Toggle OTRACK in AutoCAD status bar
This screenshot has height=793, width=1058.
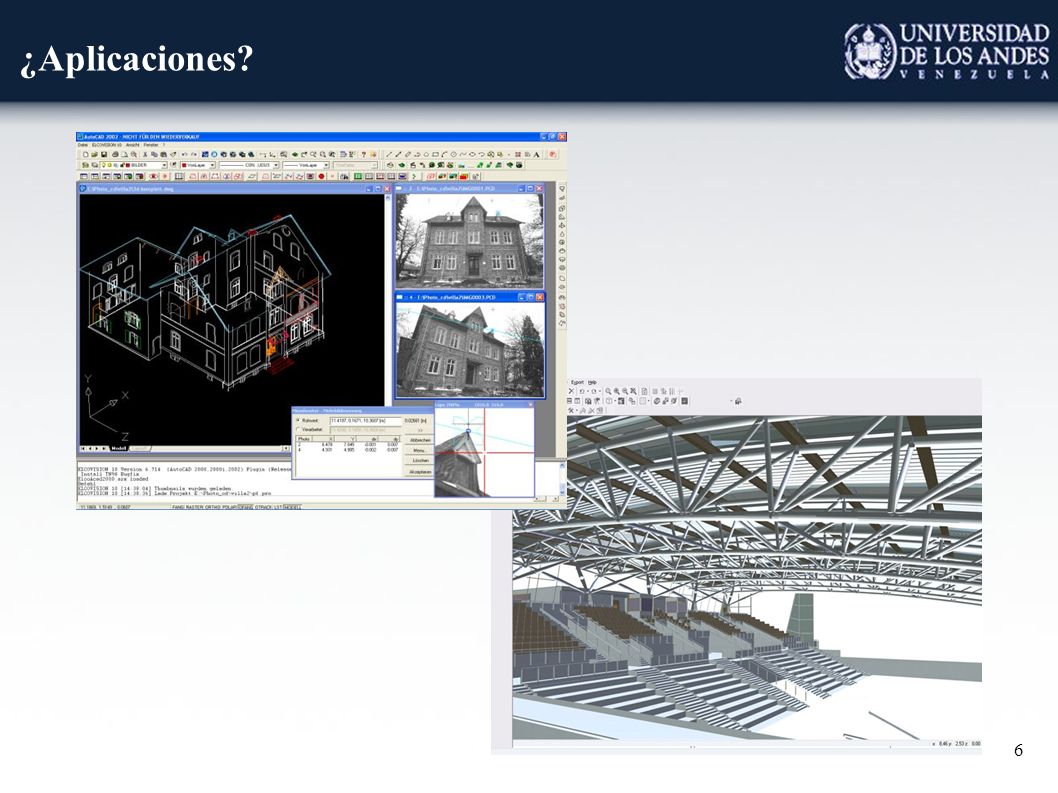pyautogui.click(x=262, y=507)
